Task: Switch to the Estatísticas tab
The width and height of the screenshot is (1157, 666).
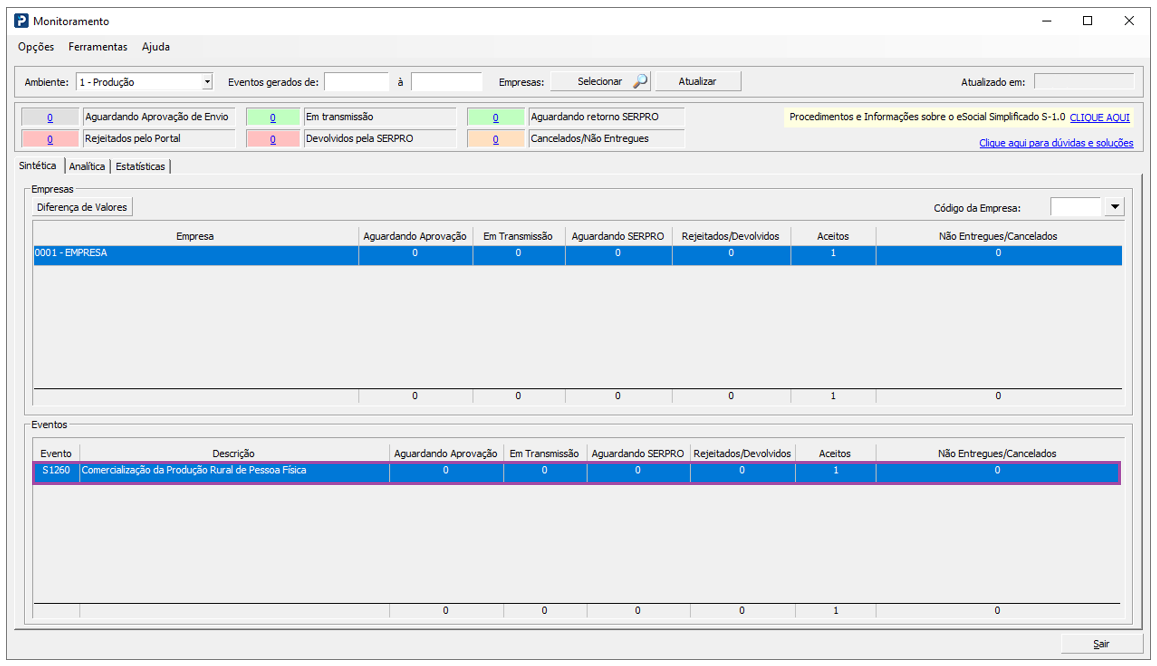Action: pyautogui.click(x=140, y=167)
